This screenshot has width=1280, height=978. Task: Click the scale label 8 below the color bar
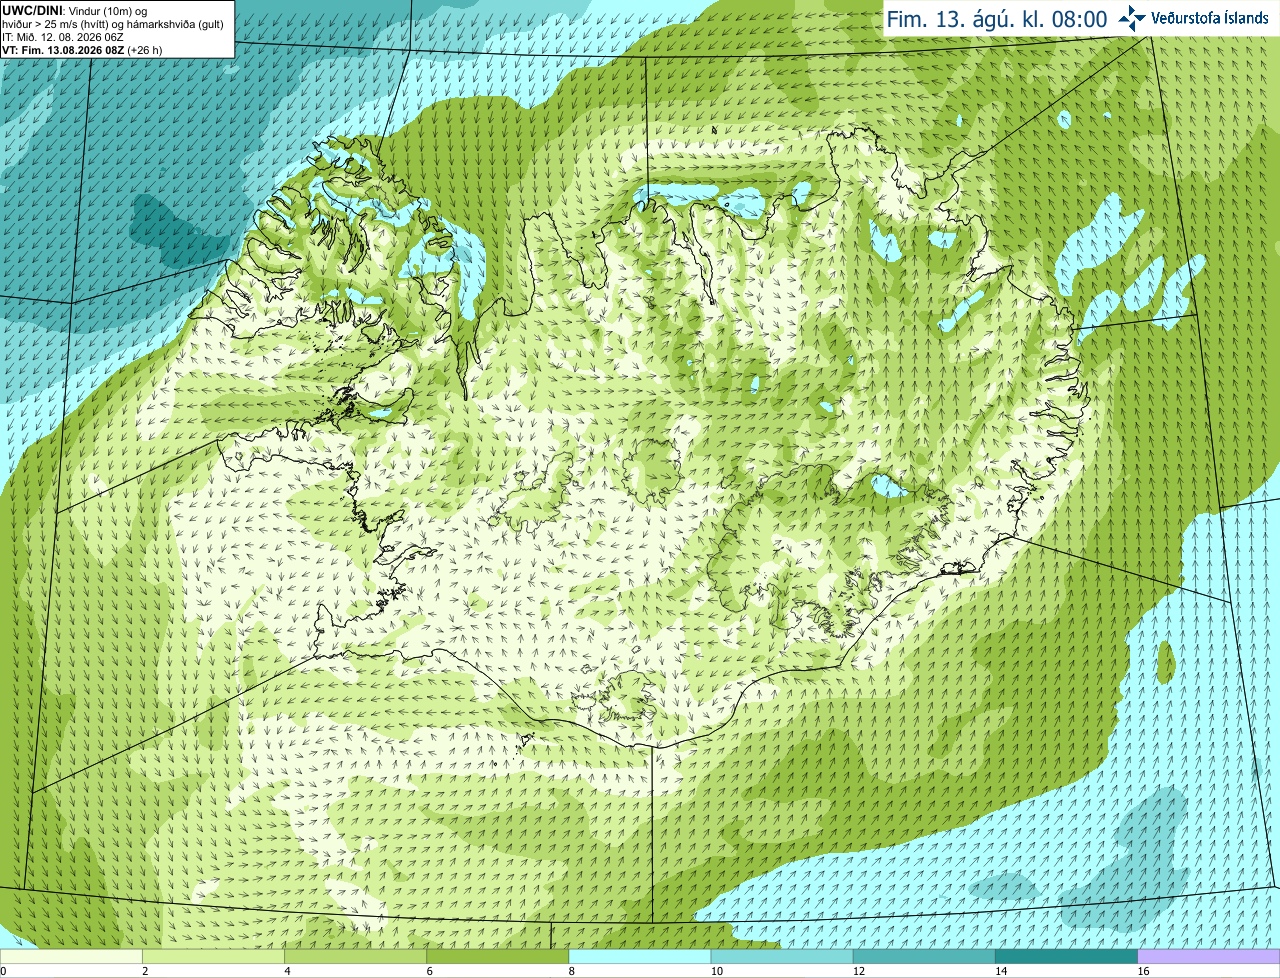[x=572, y=971]
